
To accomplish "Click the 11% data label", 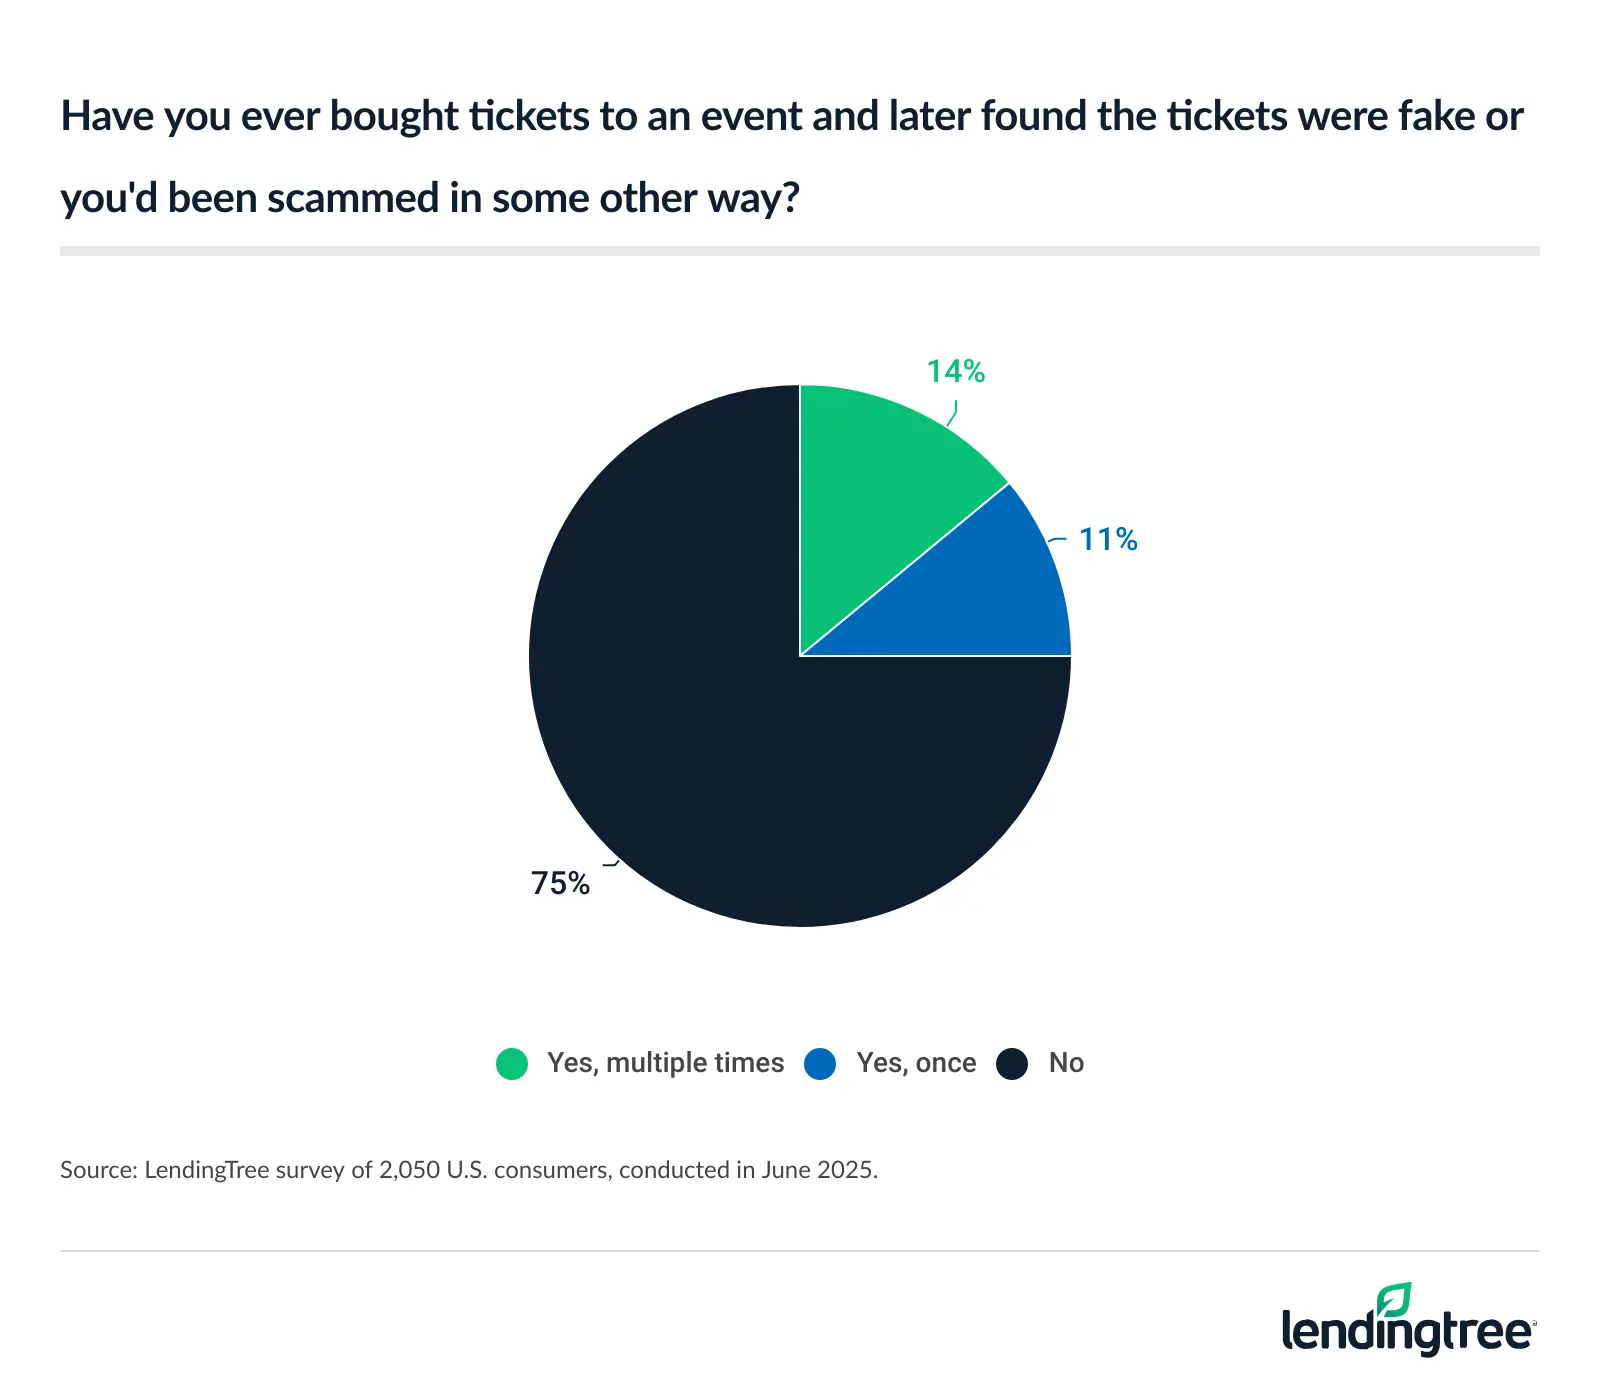I will [x=1108, y=540].
